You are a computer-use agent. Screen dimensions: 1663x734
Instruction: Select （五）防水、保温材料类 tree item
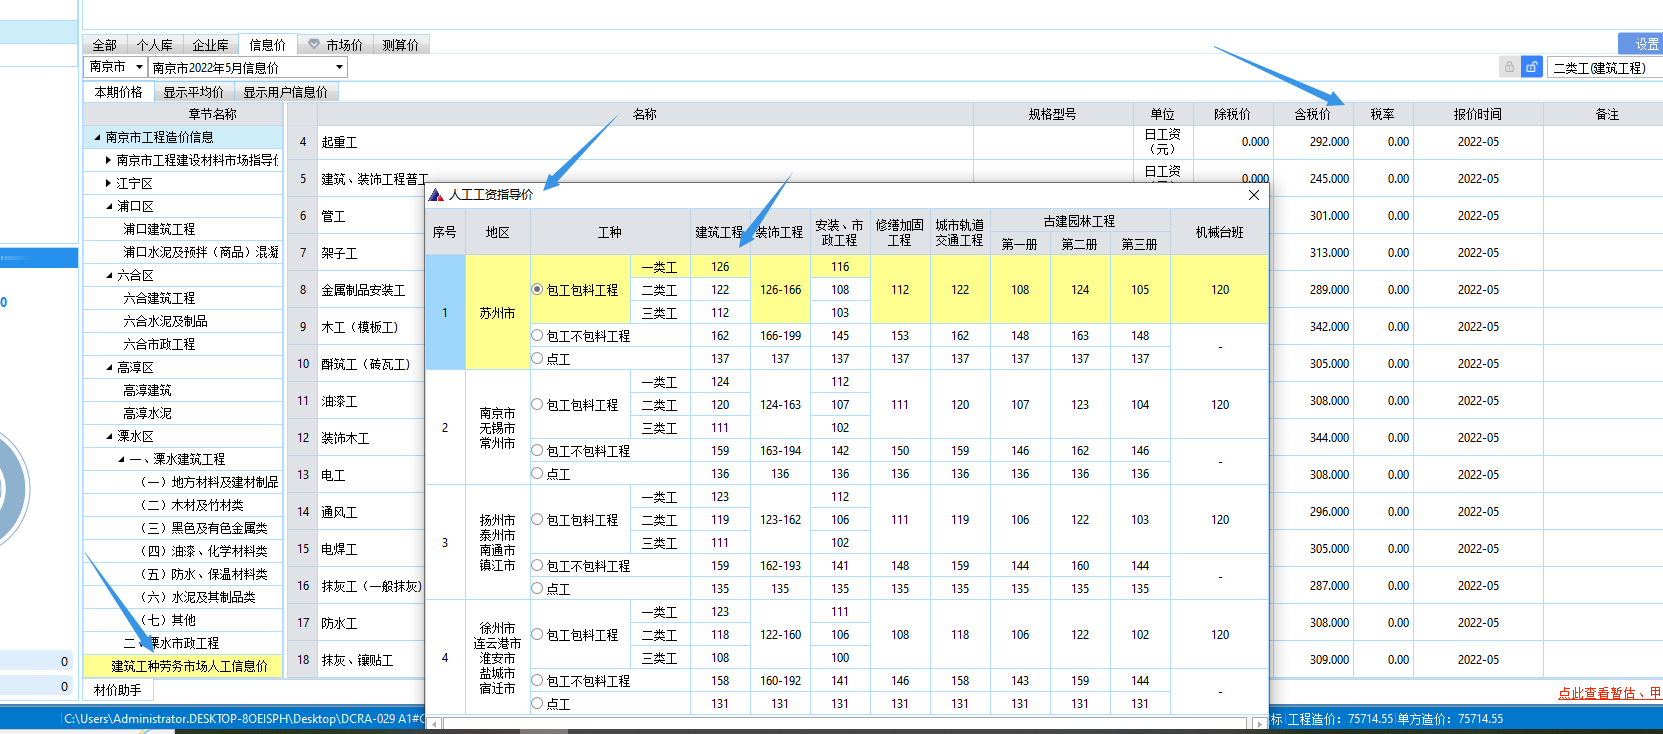(x=203, y=574)
